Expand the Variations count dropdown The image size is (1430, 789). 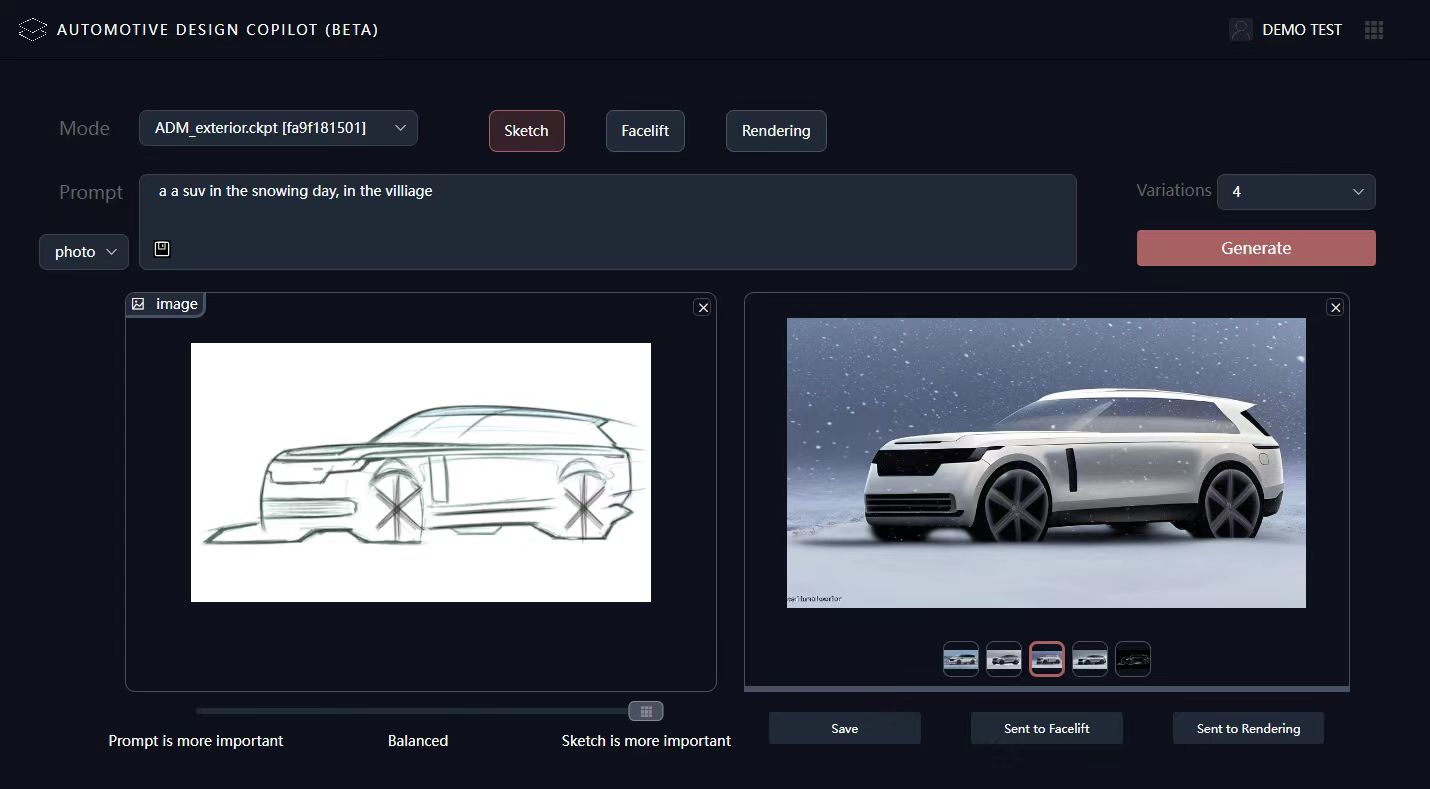(1296, 192)
